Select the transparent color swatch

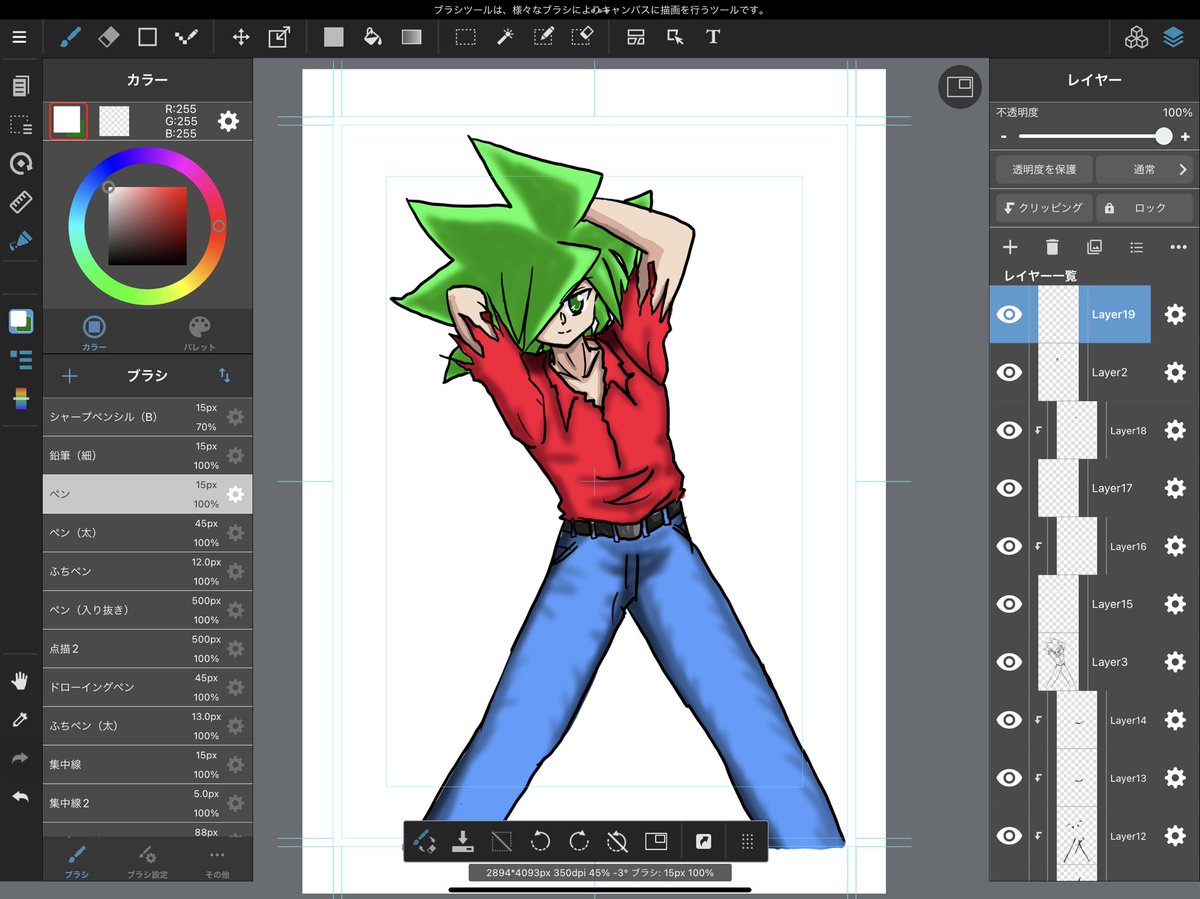click(115, 120)
